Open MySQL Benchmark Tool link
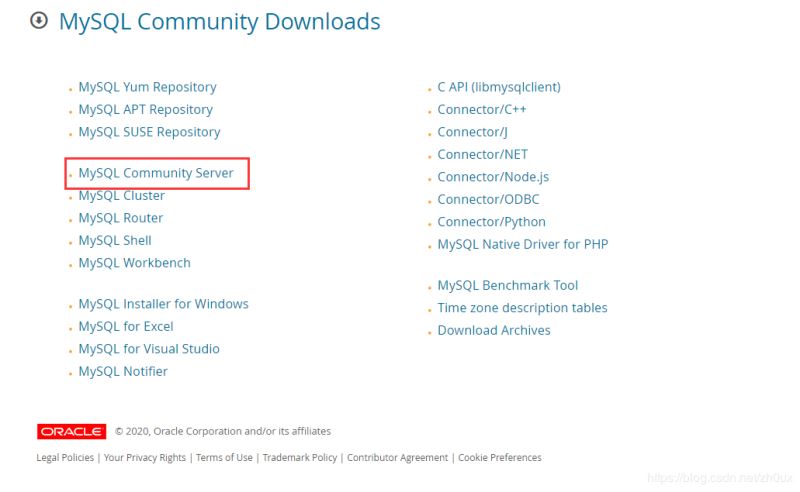 coord(508,285)
